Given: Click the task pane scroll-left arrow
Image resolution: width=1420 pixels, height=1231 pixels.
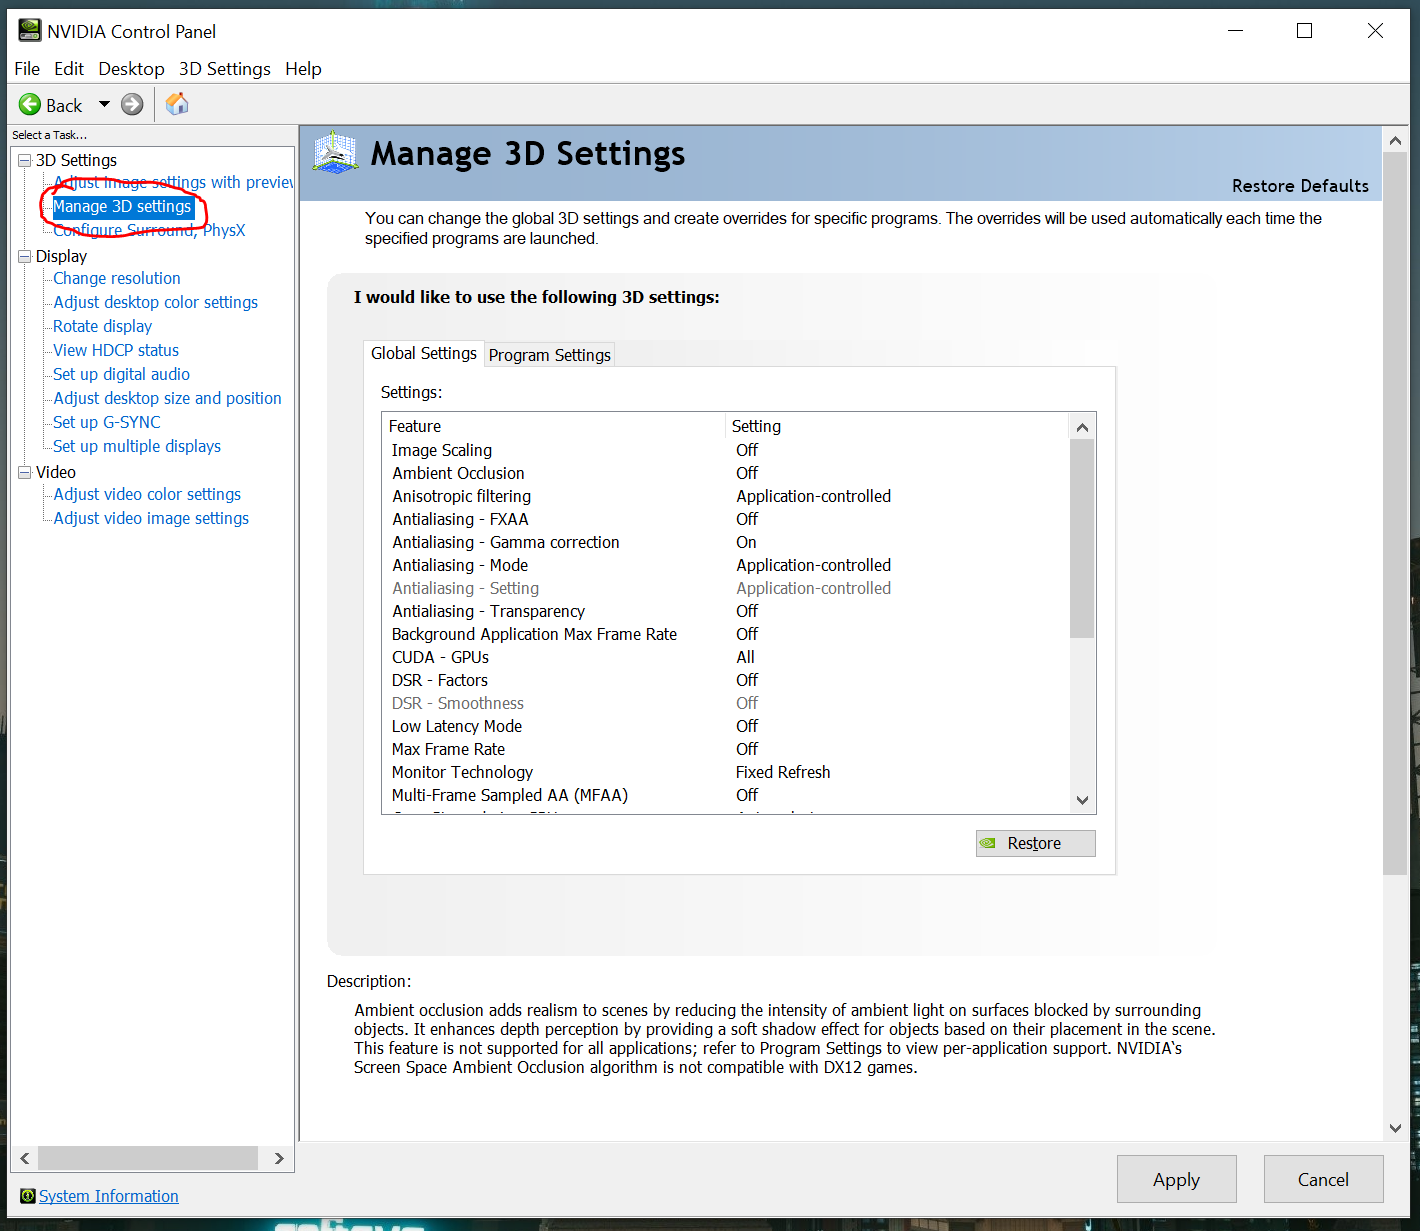Looking at the screenshot, I should (25, 1158).
